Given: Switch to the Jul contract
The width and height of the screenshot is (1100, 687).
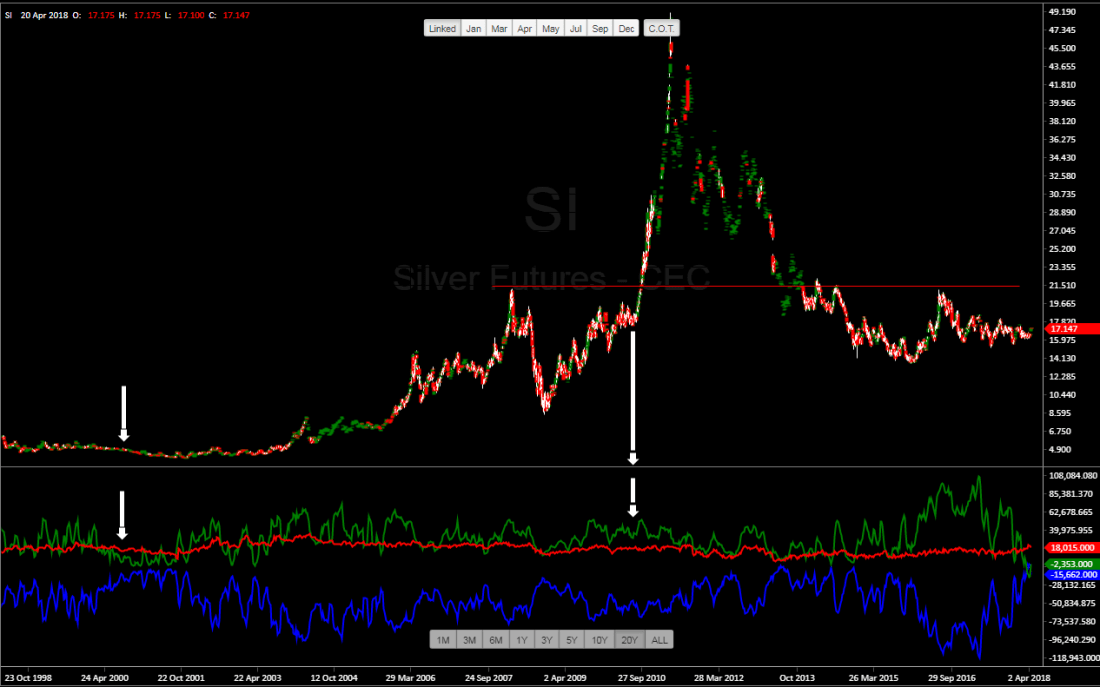Looking at the screenshot, I should coord(576,29).
